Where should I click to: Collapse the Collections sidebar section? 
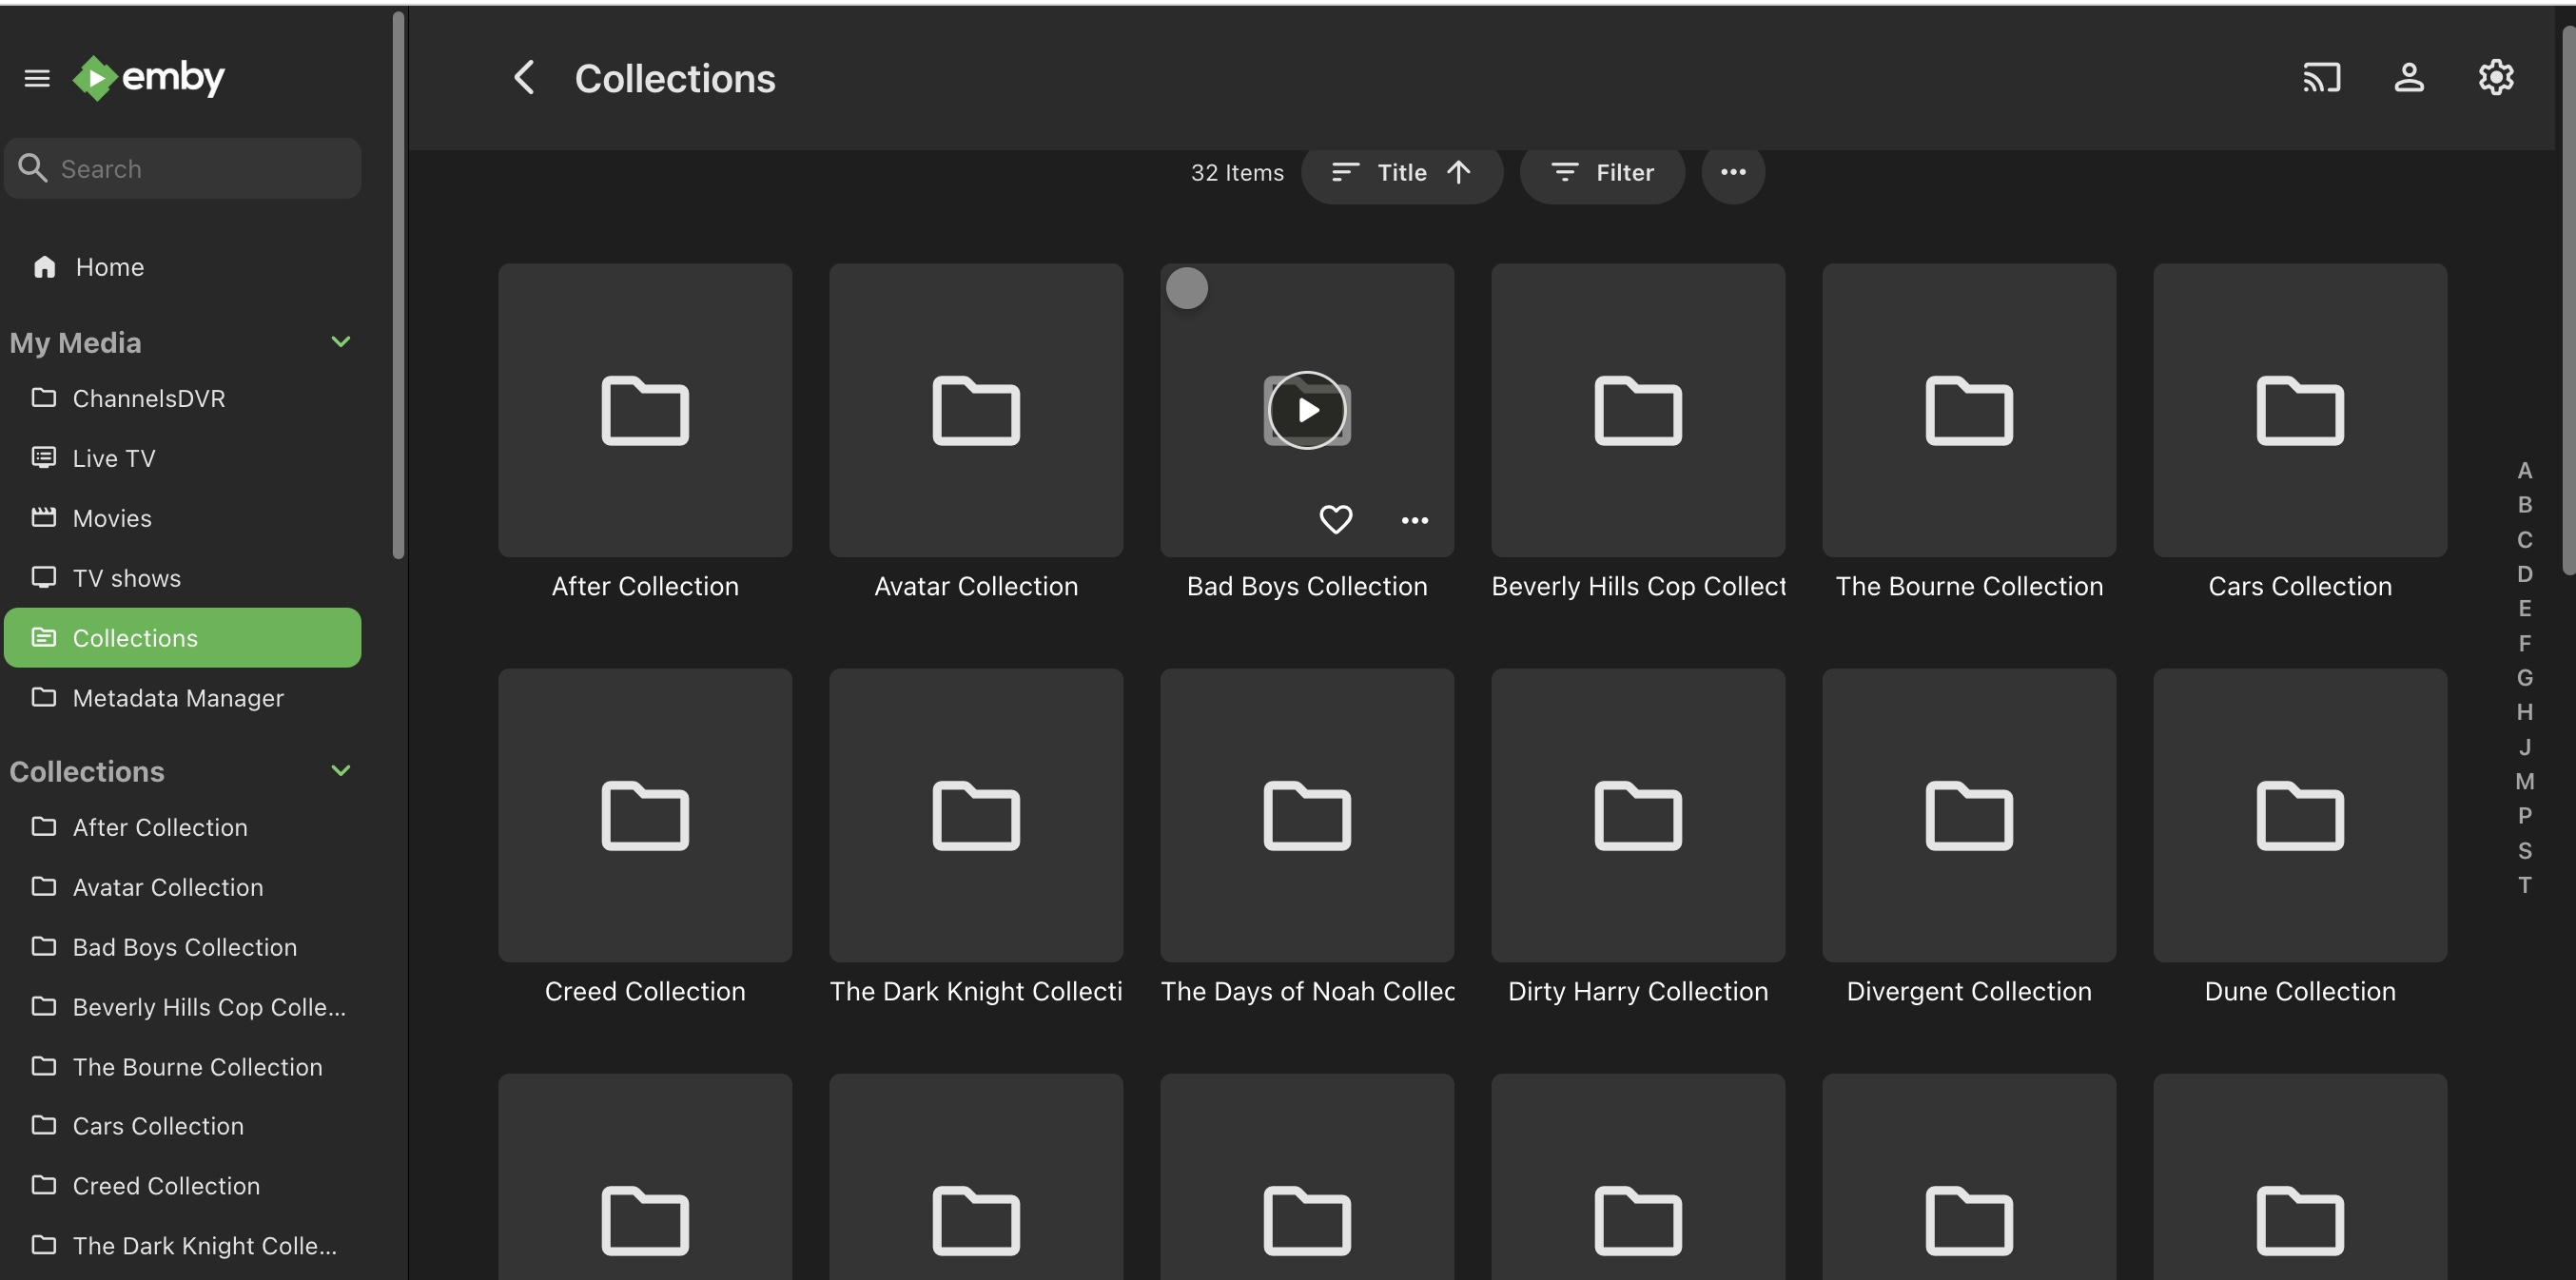pos(340,771)
